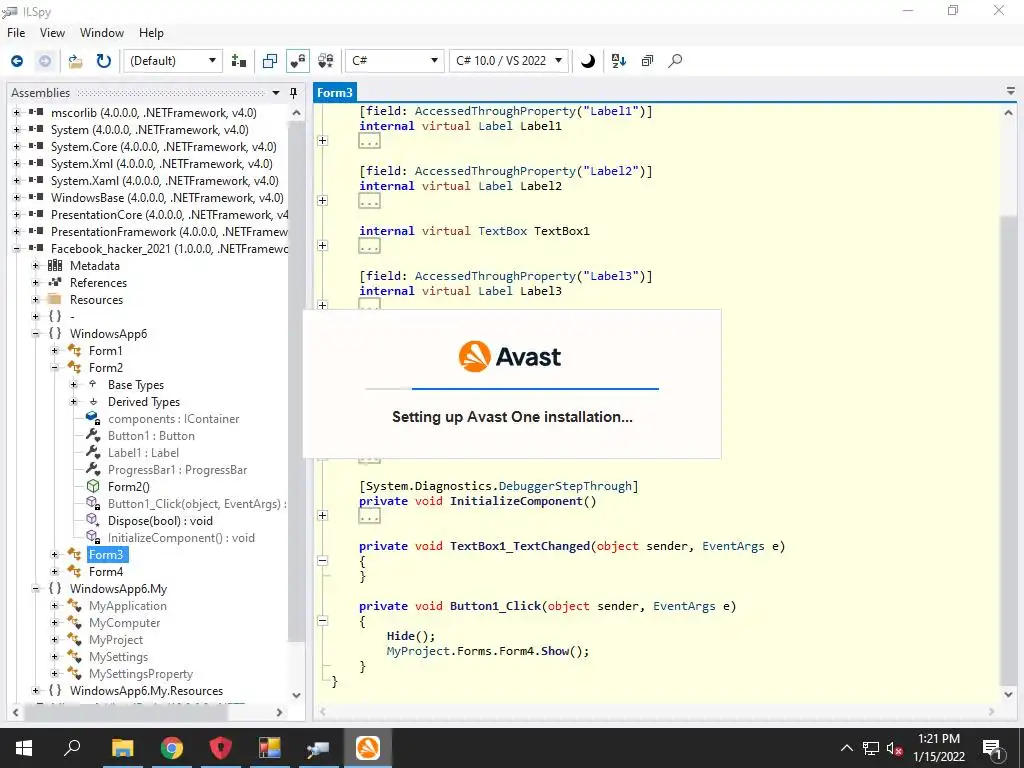Expand the Form1 class node
This screenshot has width=1024, height=768.
click(55, 350)
